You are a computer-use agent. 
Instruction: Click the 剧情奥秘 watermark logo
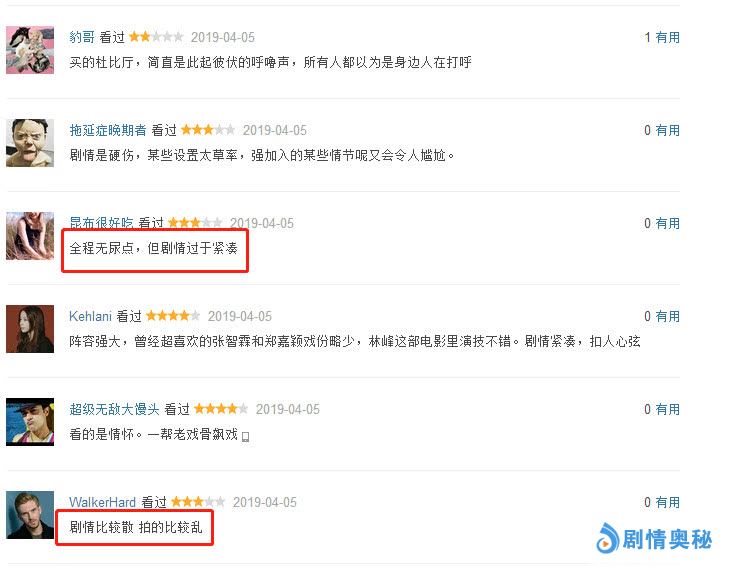tap(654, 538)
